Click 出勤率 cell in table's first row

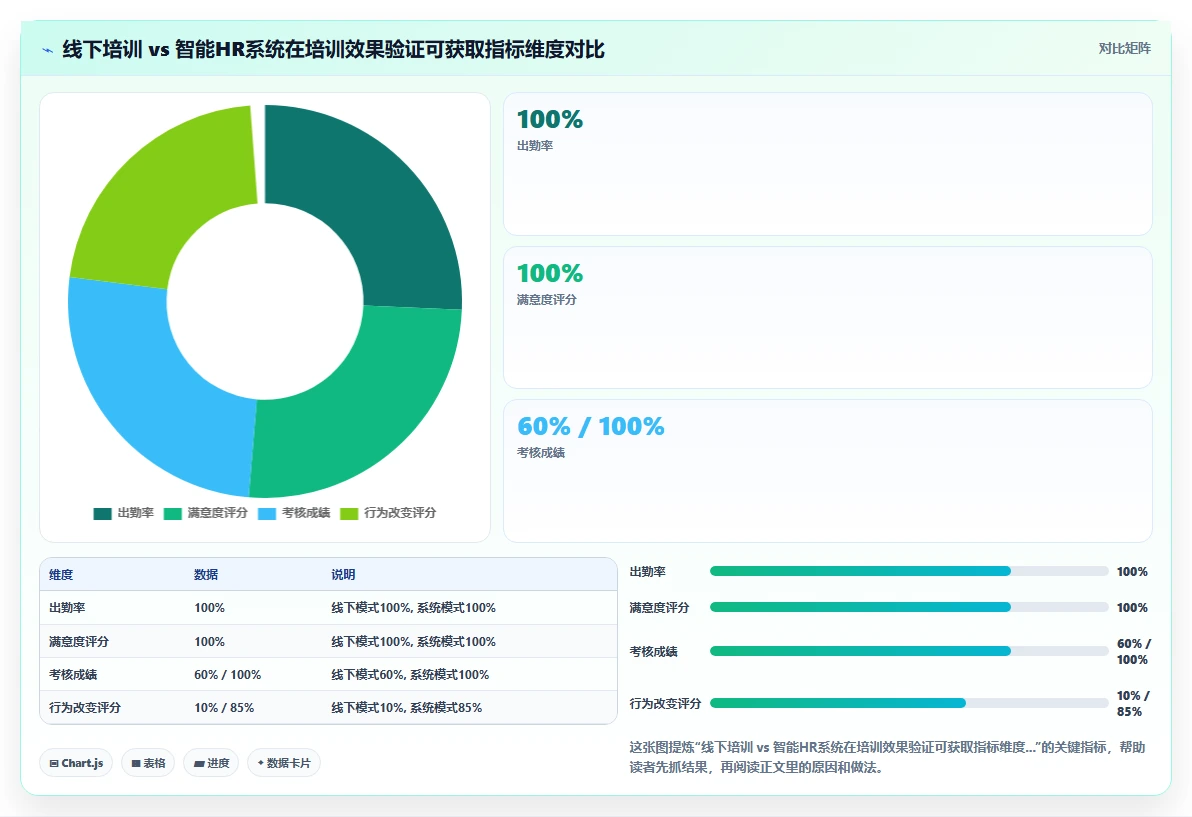click(x=67, y=608)
